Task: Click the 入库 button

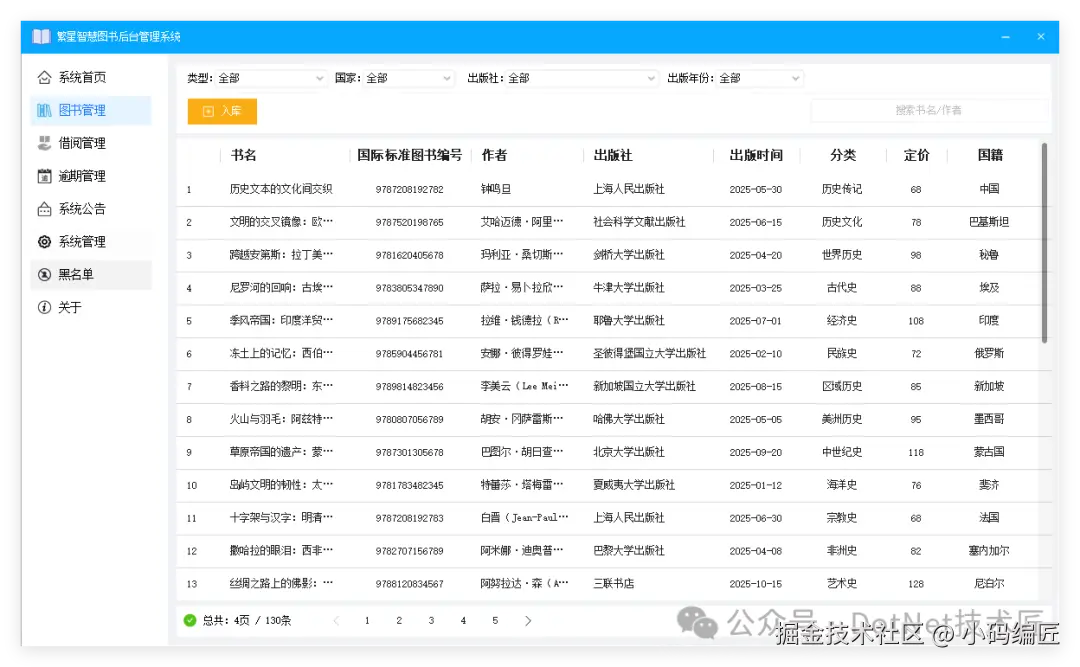Action: (x=222, y=111)
